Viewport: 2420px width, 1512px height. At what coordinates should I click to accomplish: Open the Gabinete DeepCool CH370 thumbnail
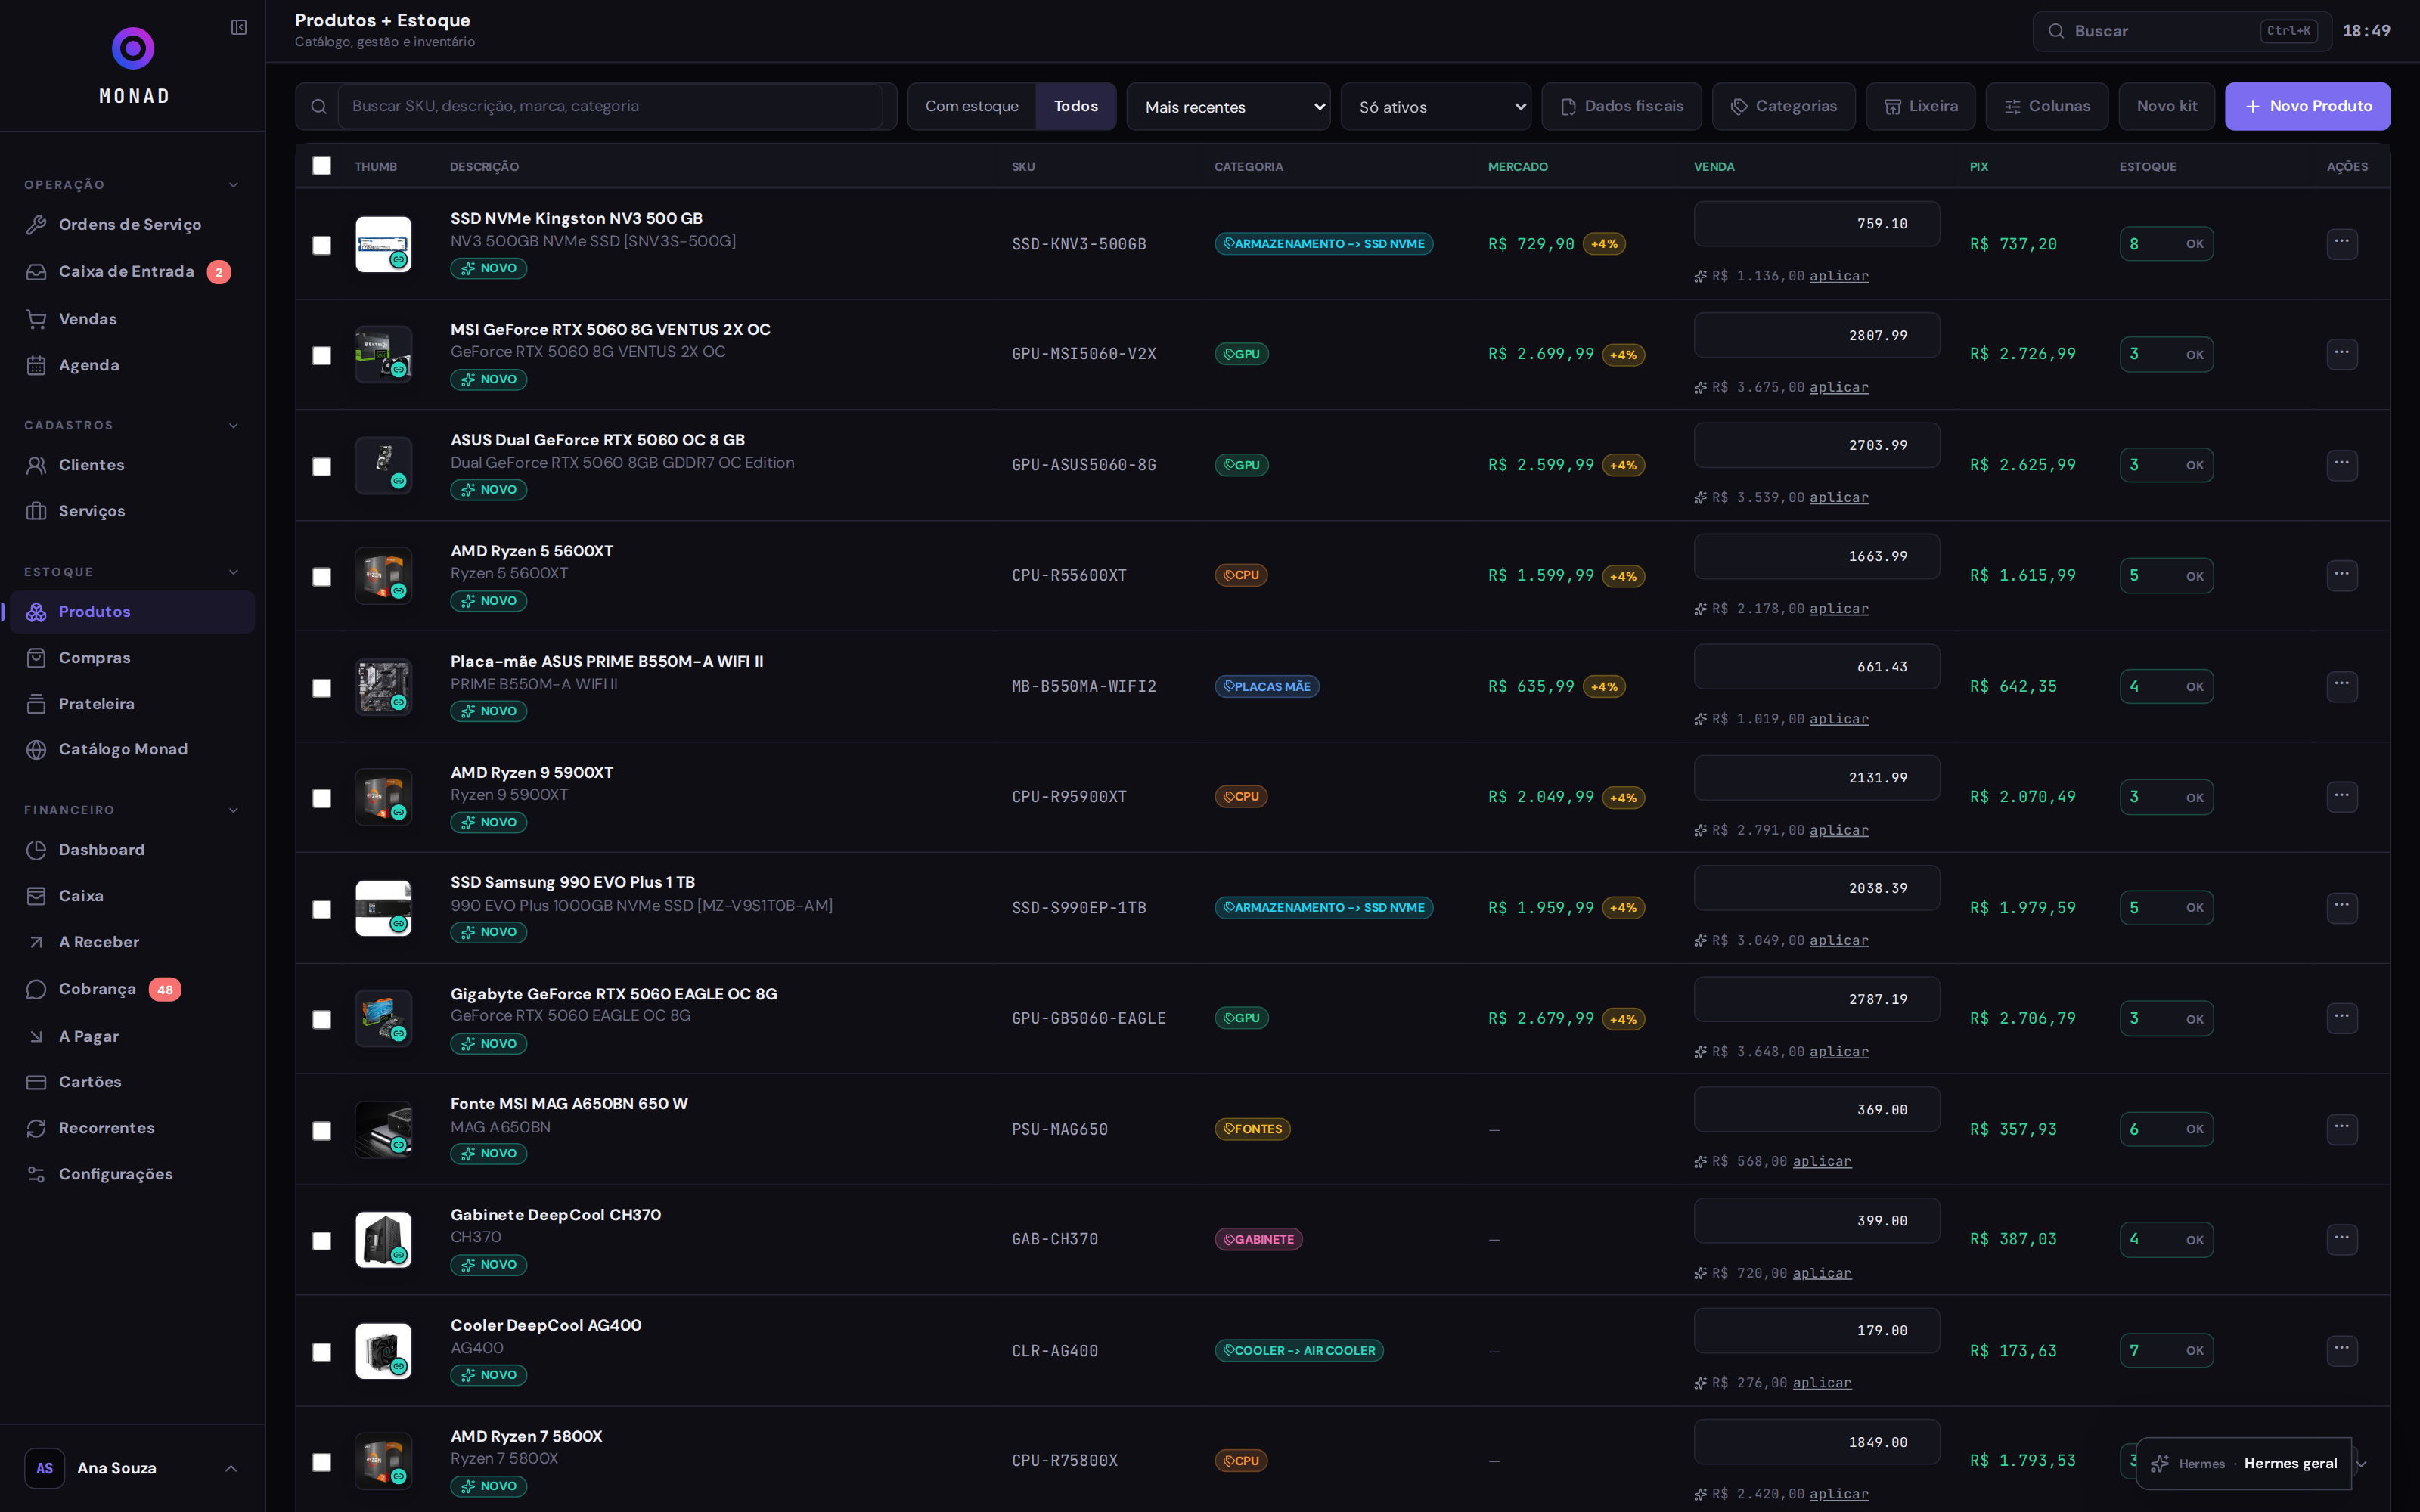tap(384, 1240)
